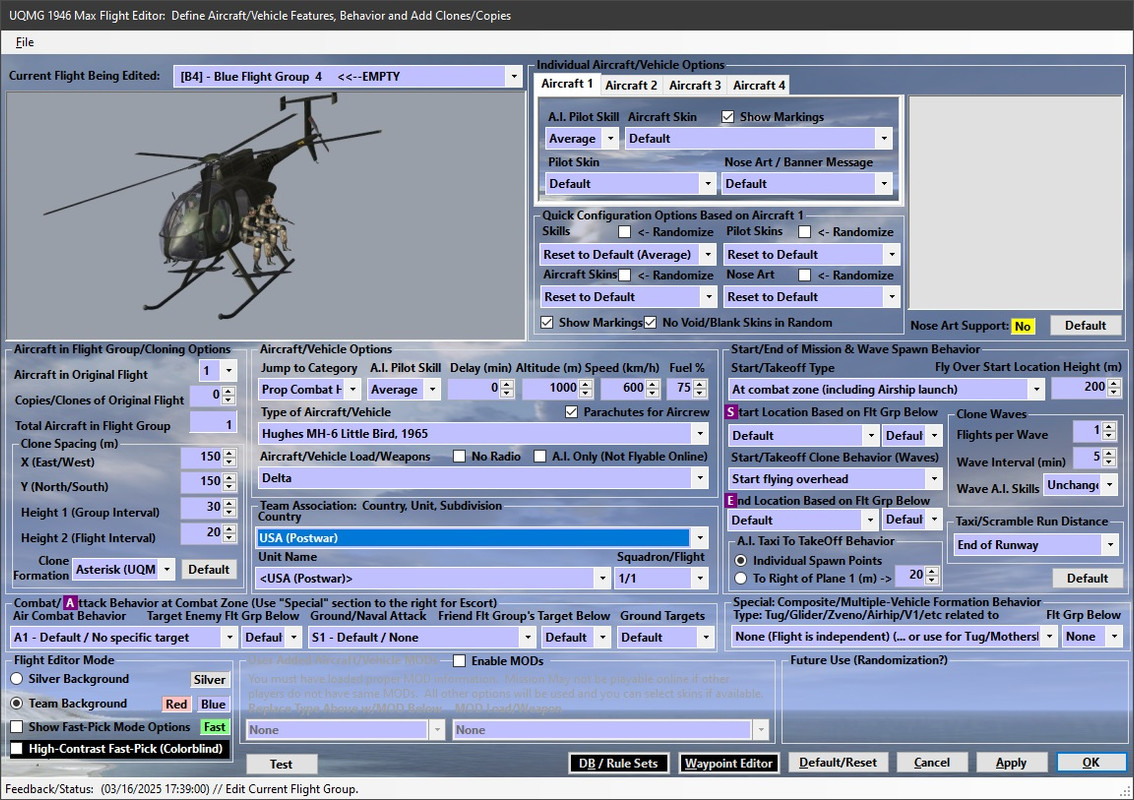This screenshot has width=1134, height=800.
Task: Expand the Aircraft Skin Default dropdown
Action: 884,138
